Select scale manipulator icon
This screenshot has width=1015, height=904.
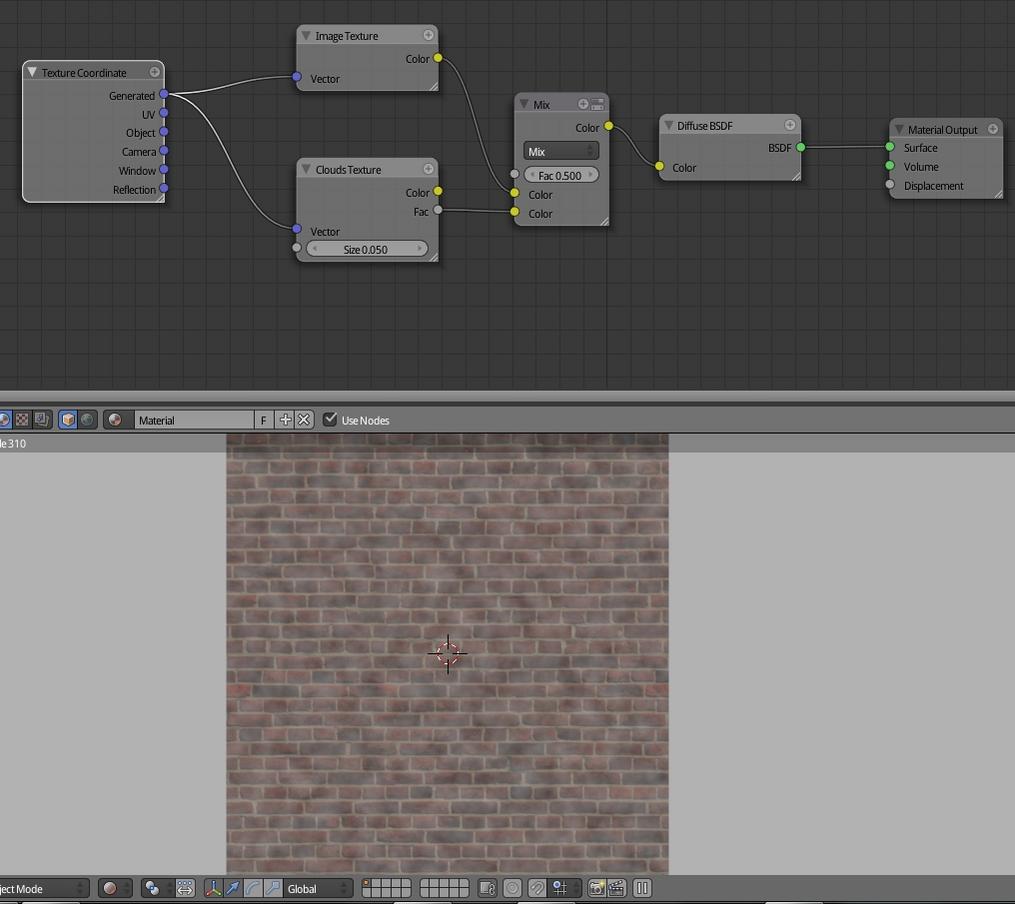coord(273,888)
